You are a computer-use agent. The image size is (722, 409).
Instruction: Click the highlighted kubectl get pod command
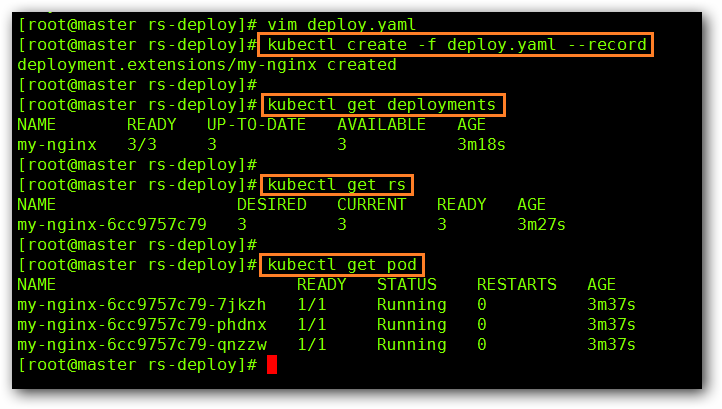point(341,265)
